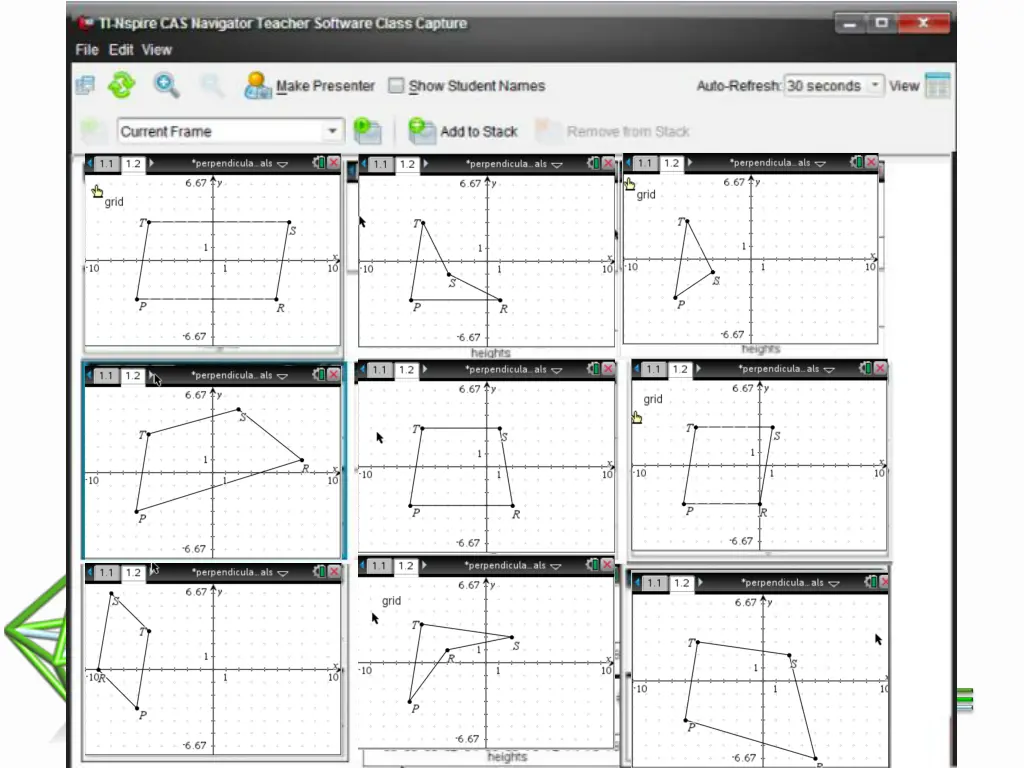Click the next-page arrow in the top-left capture
Viewport: 1024px width, 768px height.
coord(152,163)
